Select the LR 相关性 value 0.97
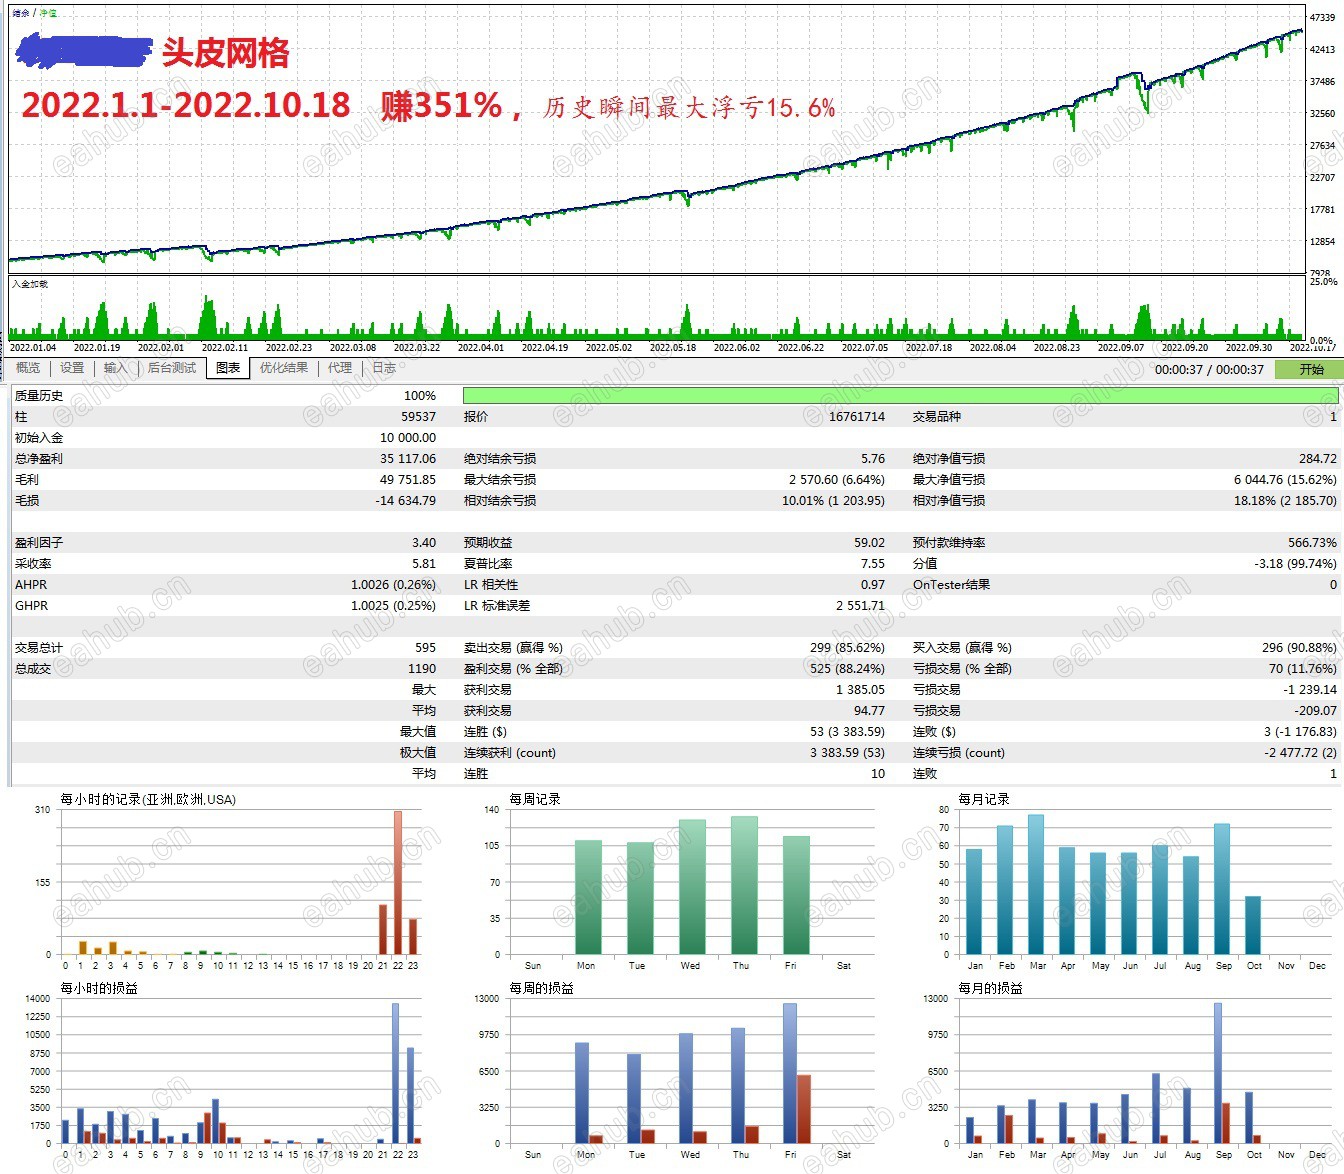Screen dimensions: 1344x1174 point(873,585)
